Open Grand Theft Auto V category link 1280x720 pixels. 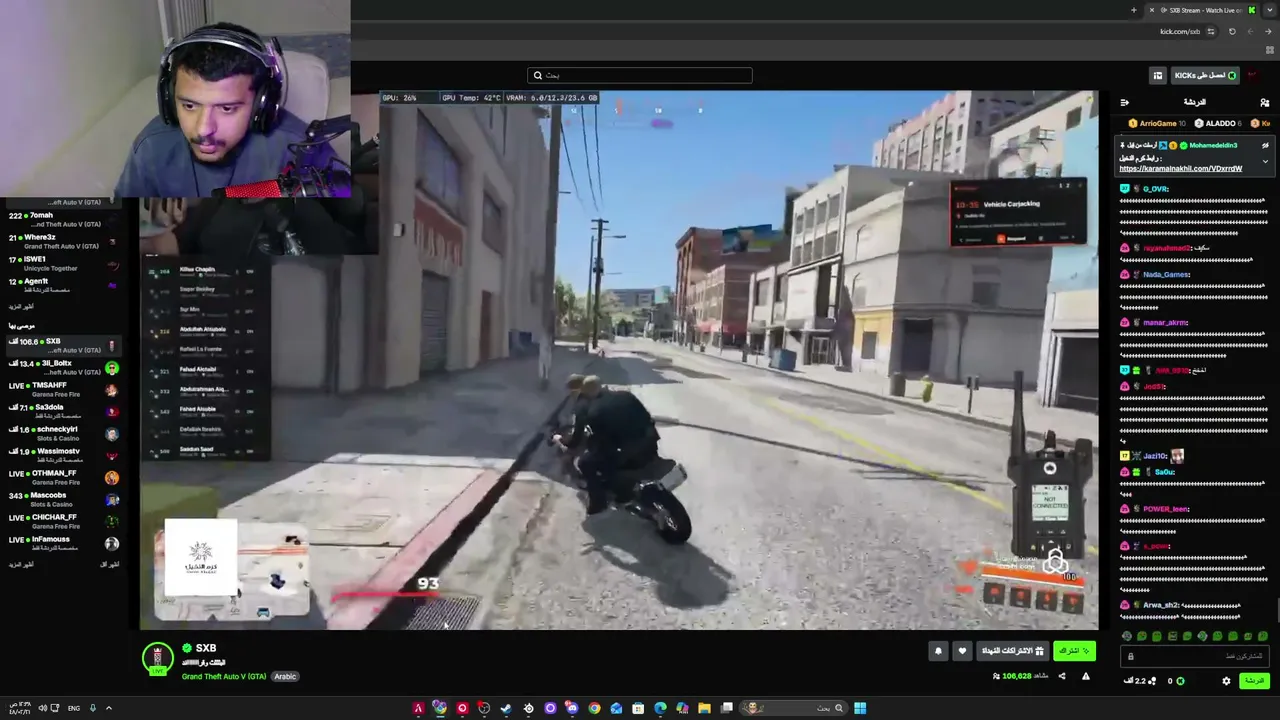point(224,677)
